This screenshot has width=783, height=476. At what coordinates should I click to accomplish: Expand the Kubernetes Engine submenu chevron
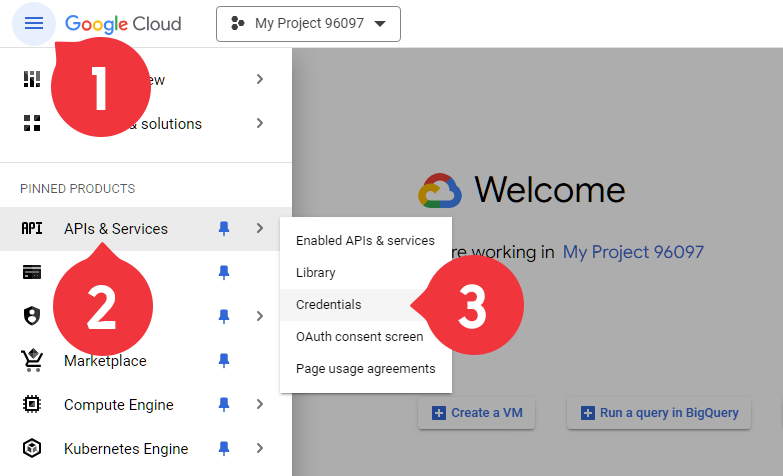260,448
